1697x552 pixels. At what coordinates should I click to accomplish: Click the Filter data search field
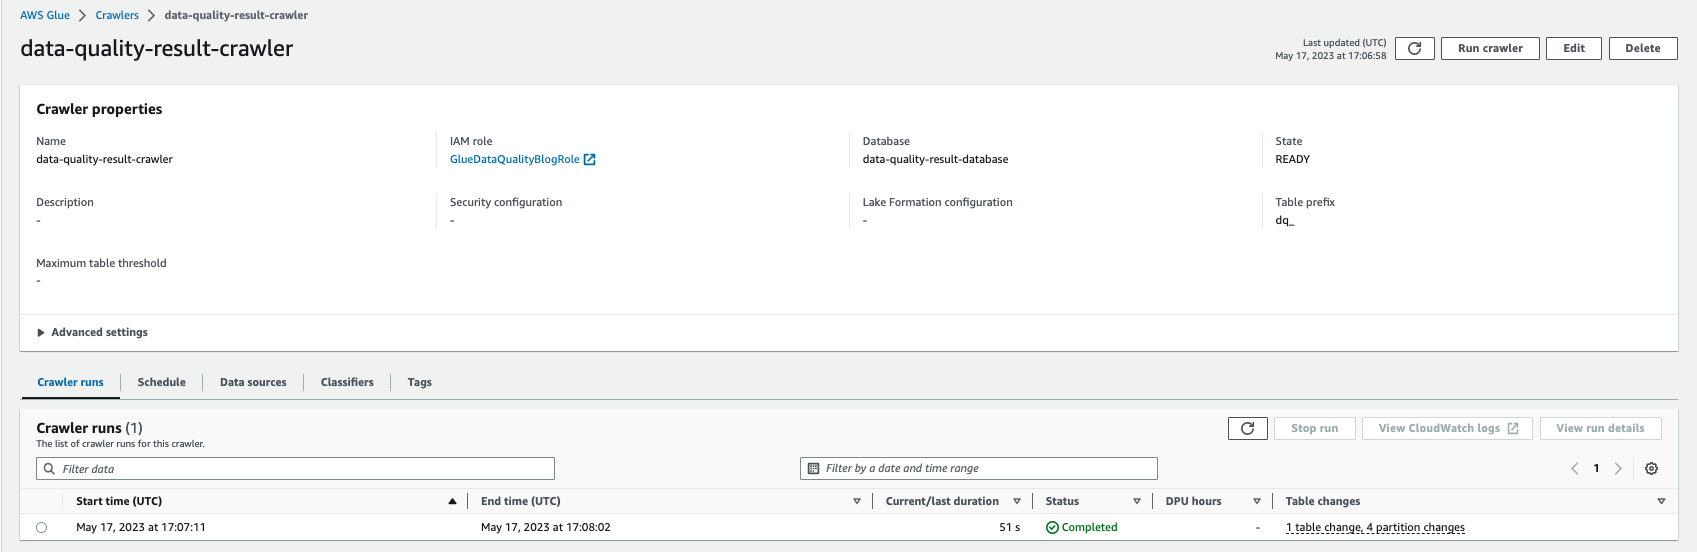coord(295,468)
